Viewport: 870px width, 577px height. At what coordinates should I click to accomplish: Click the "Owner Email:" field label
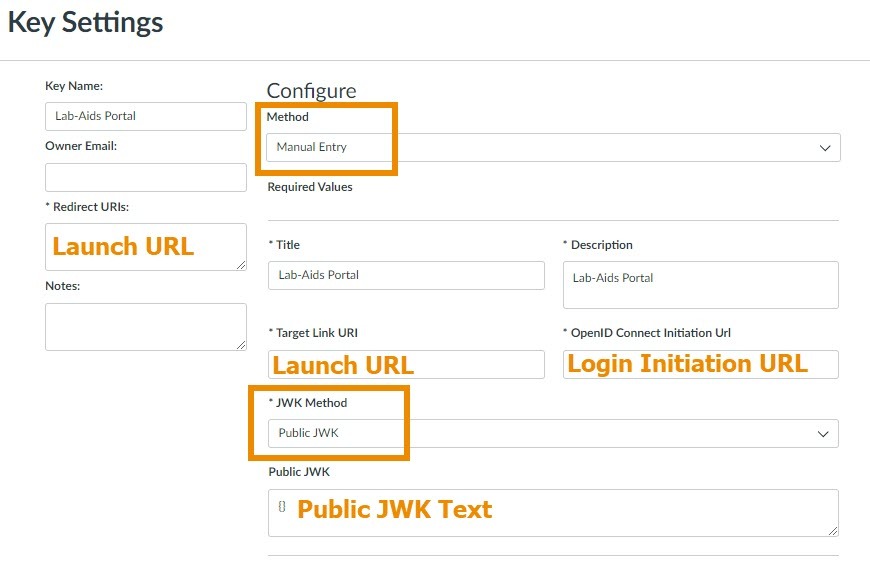coord(81,146)
